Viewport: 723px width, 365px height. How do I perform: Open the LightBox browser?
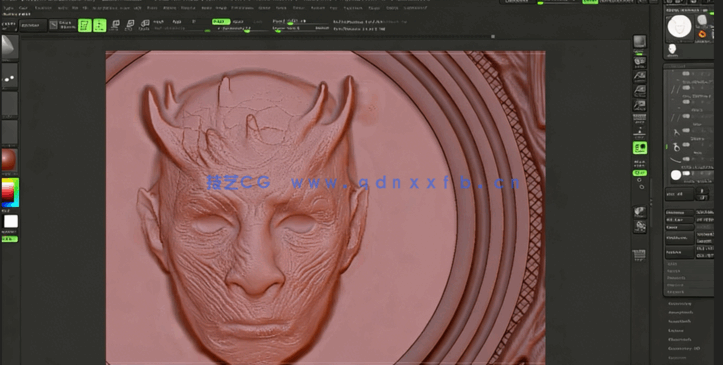coord(34,25)
